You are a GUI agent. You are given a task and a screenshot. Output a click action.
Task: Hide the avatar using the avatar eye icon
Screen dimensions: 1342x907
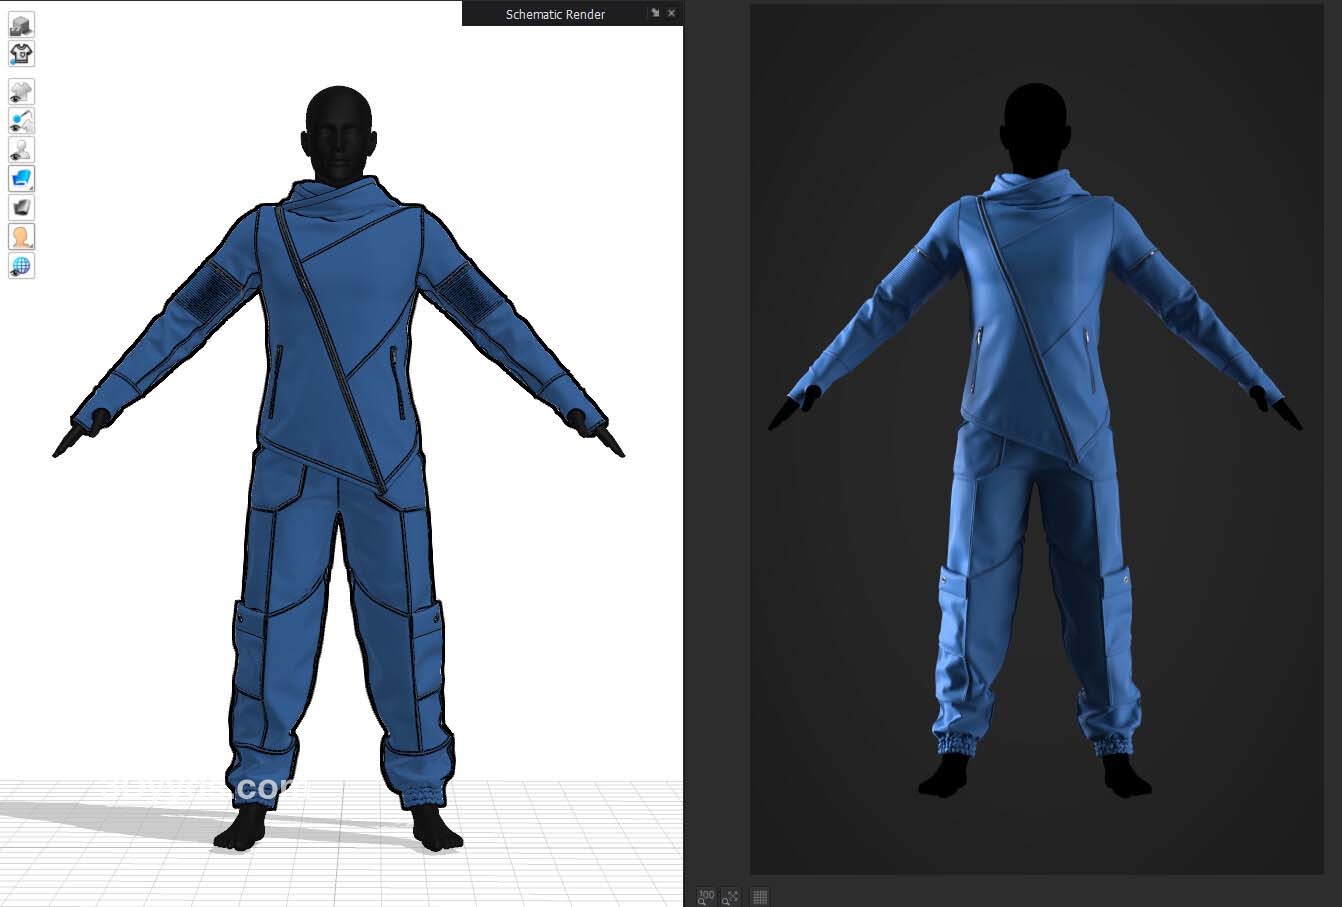tap(21, 150)
